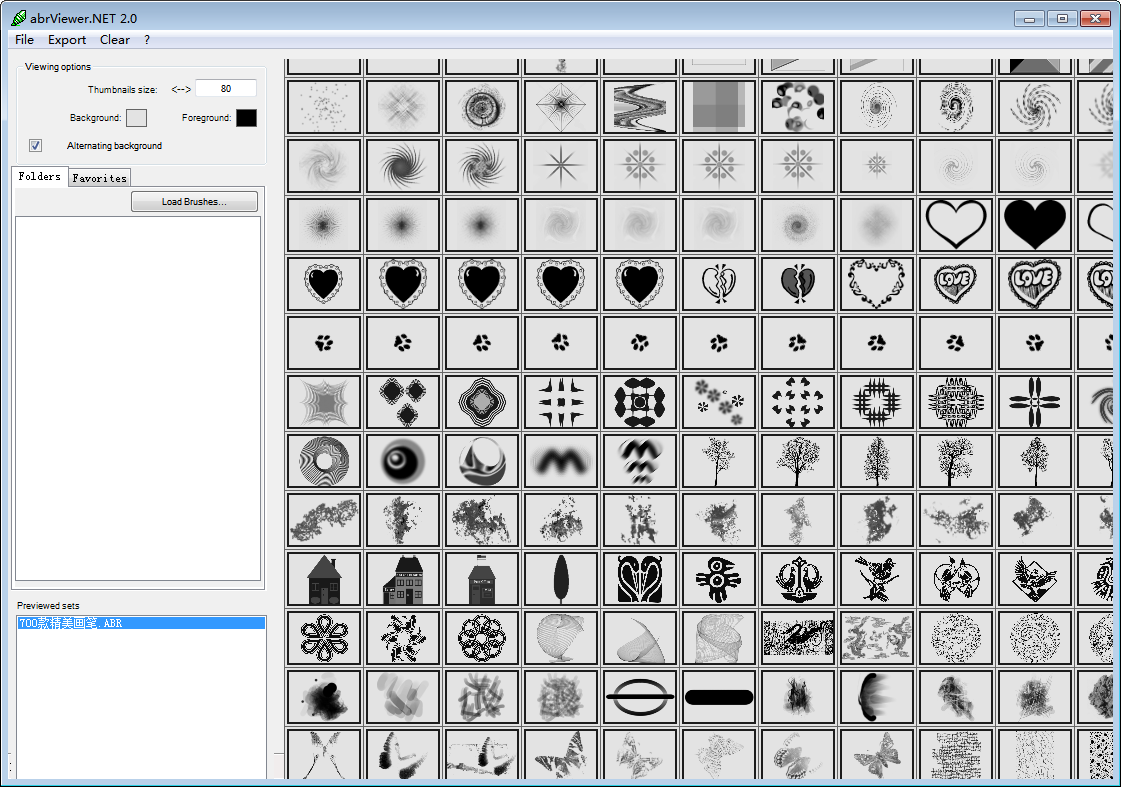Select the wireframe shell mesh brush

point(561,638)
